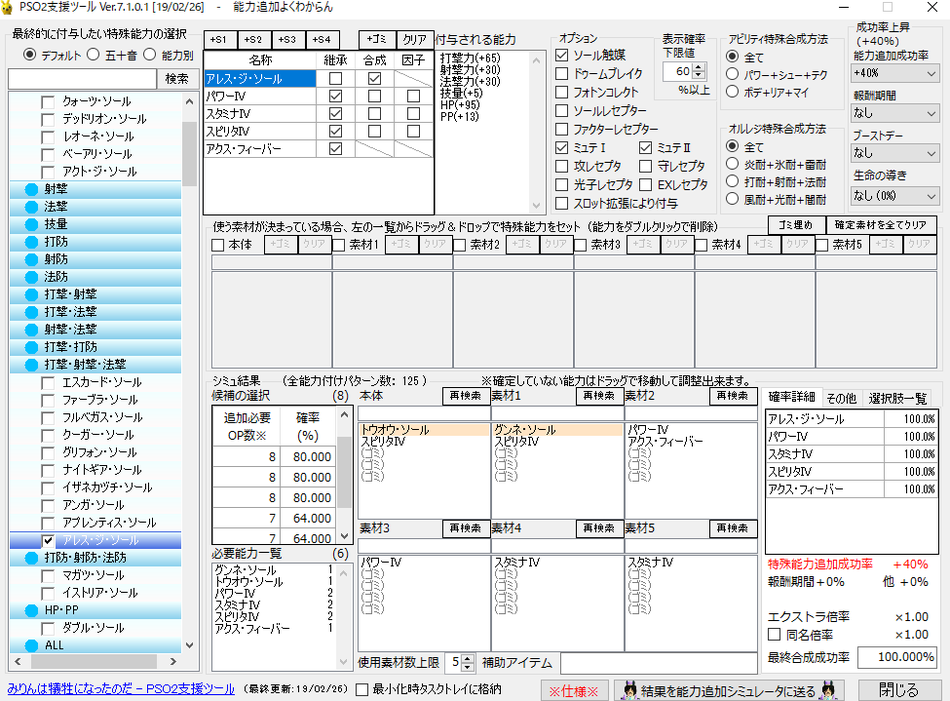Select the 能力別 sort radio button
950x701 pixels.
tap(149, 55)
